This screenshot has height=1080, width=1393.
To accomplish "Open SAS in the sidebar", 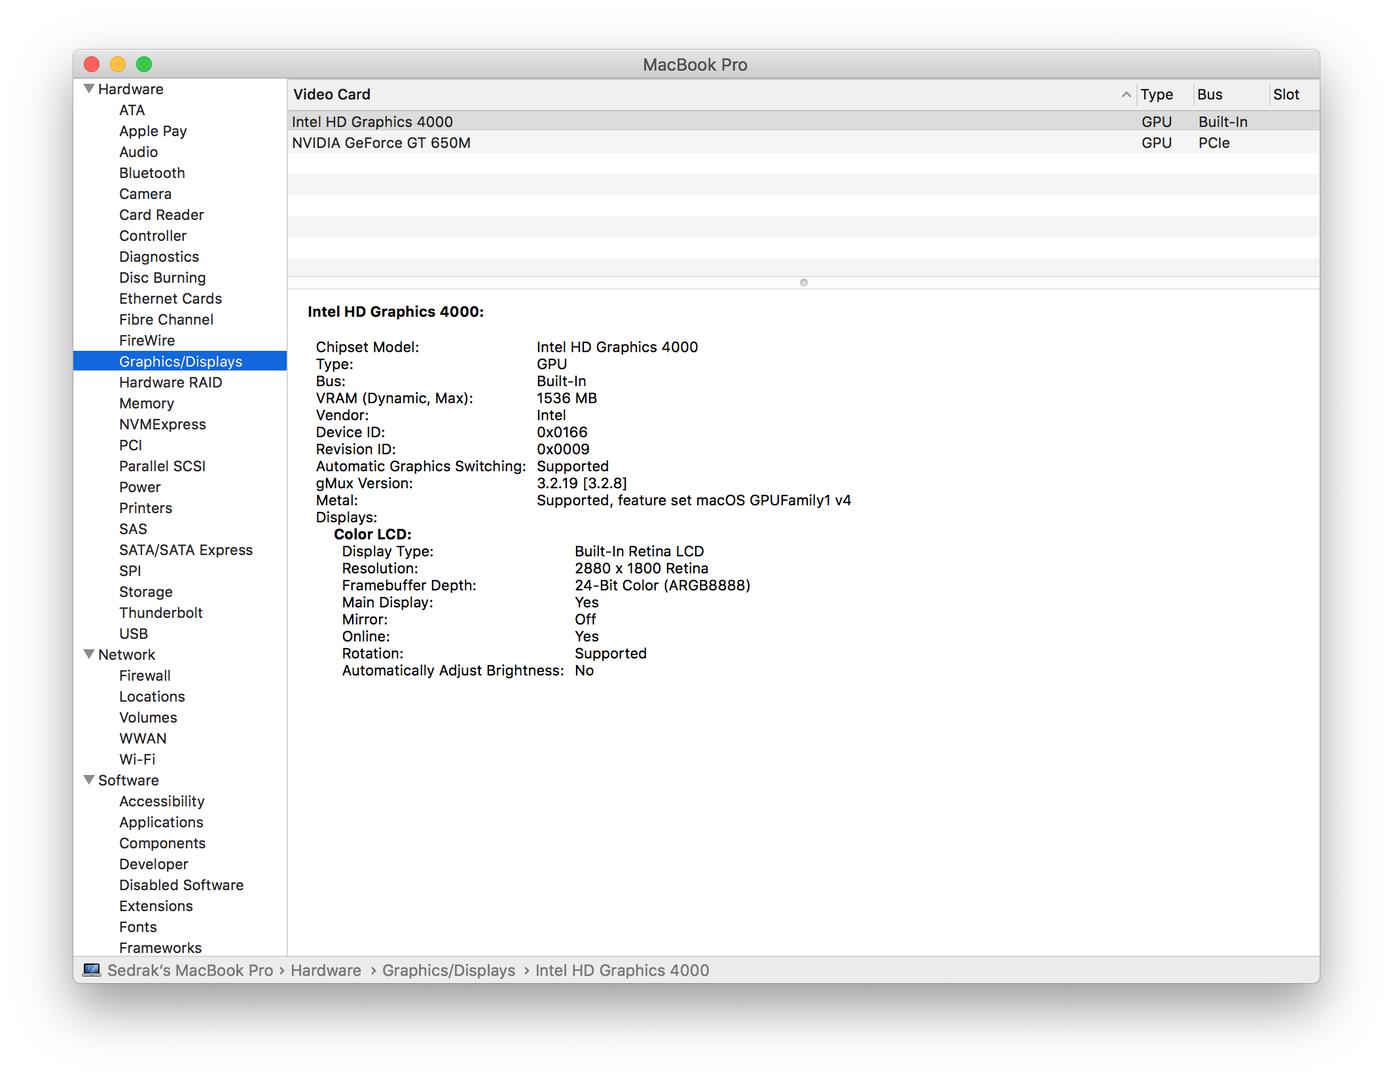I will pos(133,530).
